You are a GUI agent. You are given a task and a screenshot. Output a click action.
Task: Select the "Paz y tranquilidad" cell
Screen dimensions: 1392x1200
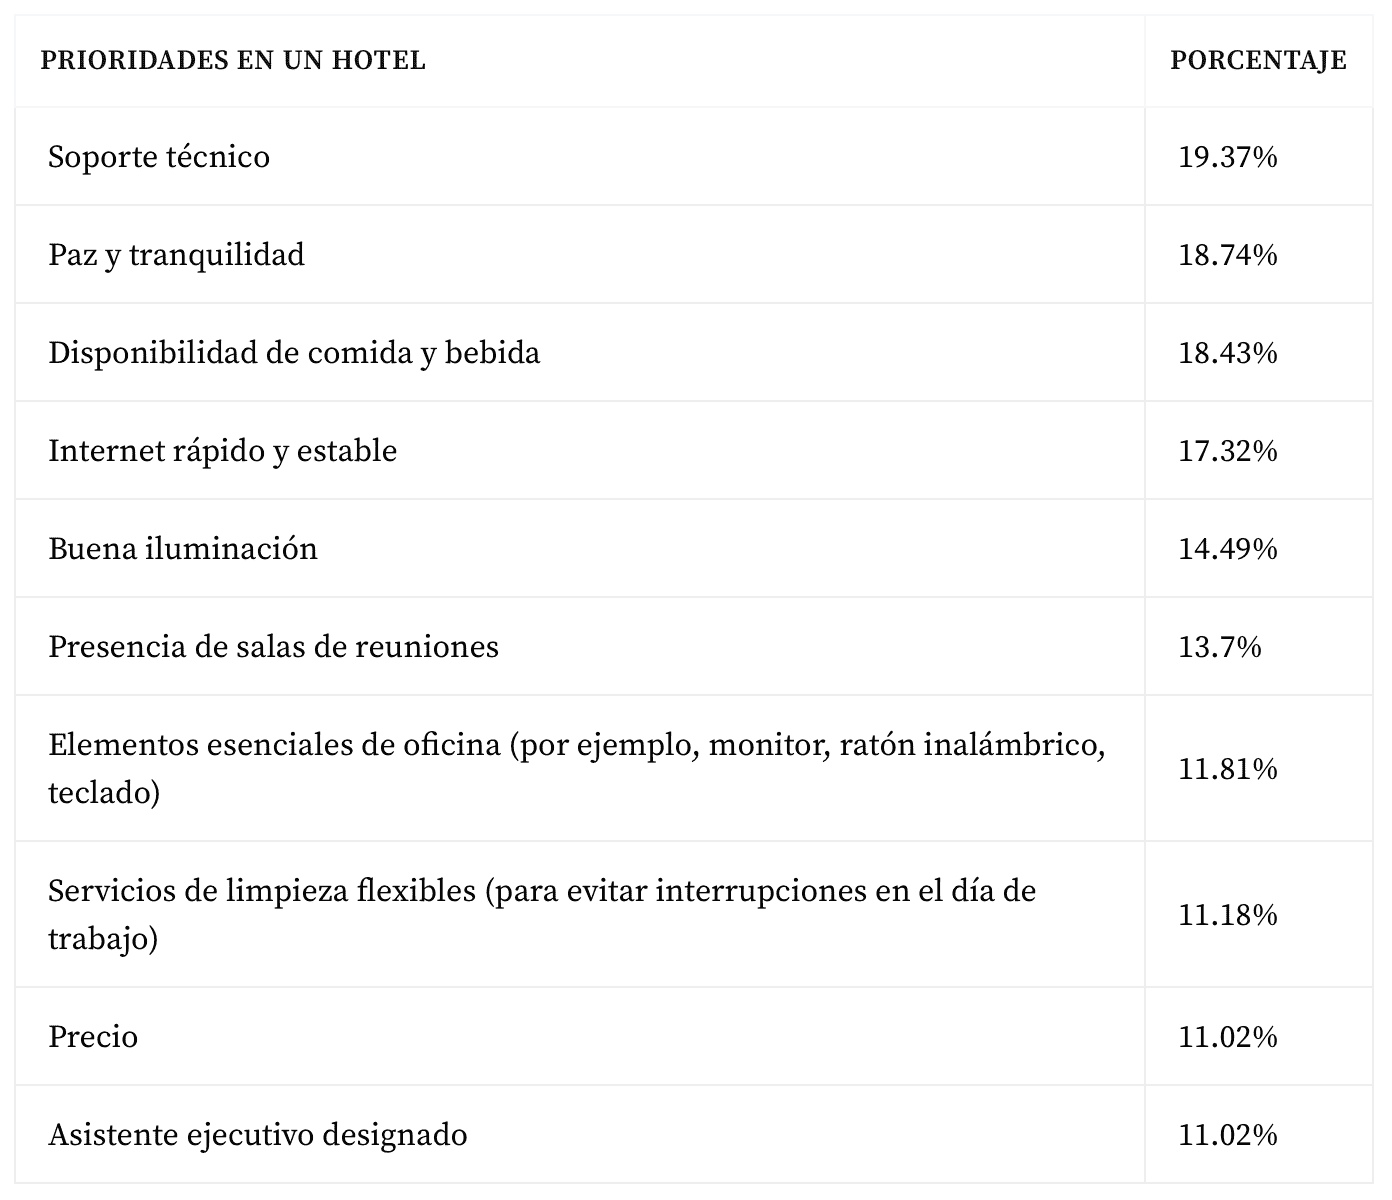[176, 255]
